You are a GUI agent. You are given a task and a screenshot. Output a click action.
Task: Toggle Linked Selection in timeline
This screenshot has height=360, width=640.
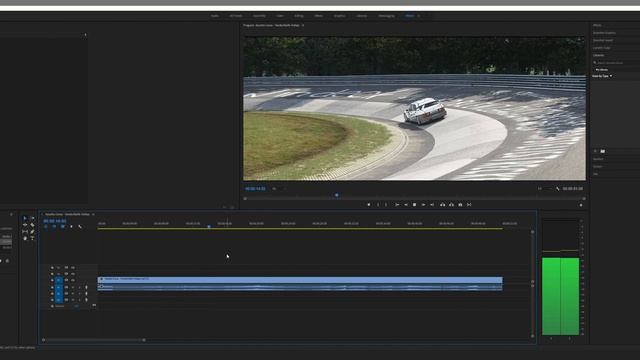coord(63,227)
